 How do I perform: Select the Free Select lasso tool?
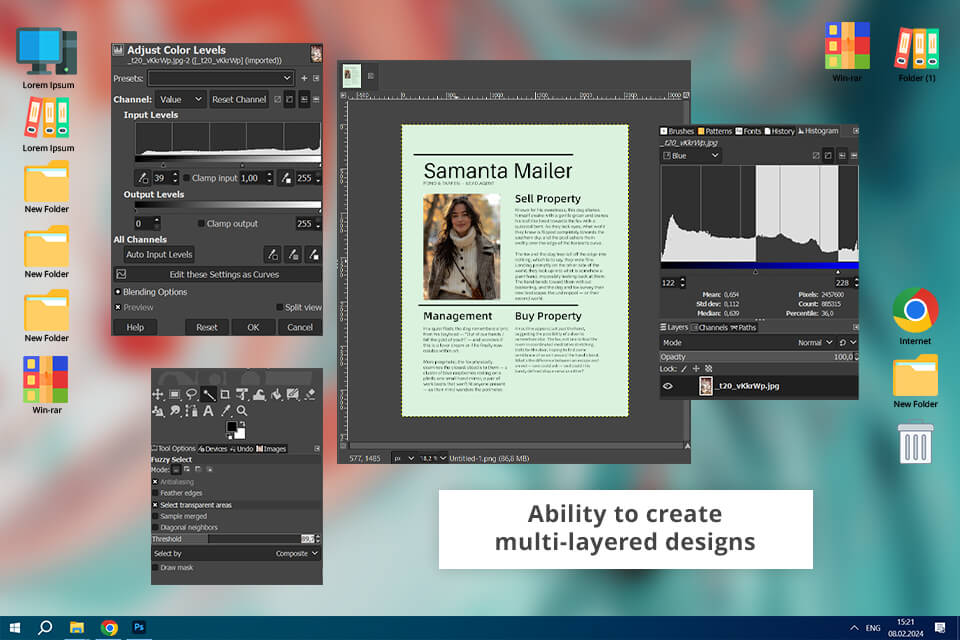[x=191, y=394]
